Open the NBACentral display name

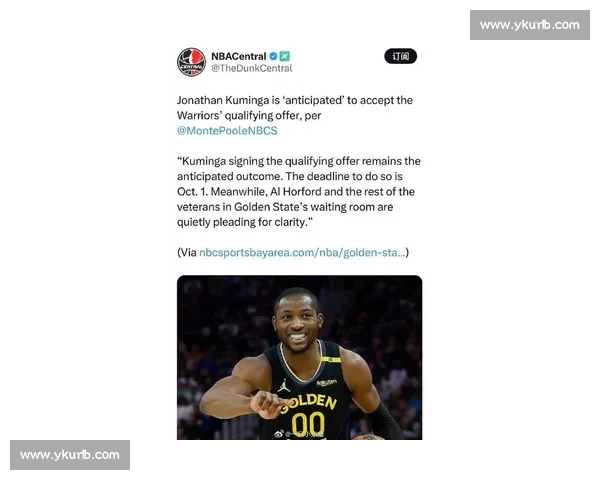pyautogui.click(x=238, y=56)
